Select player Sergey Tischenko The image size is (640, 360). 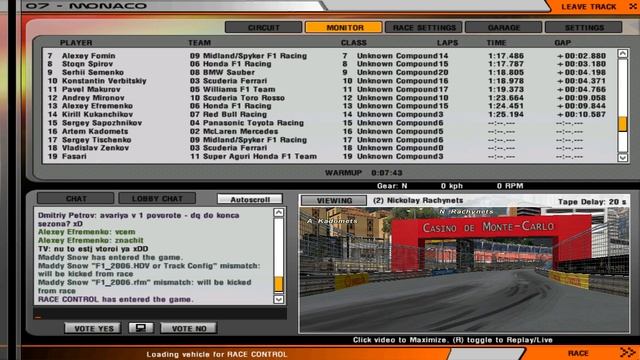(96, 140)
